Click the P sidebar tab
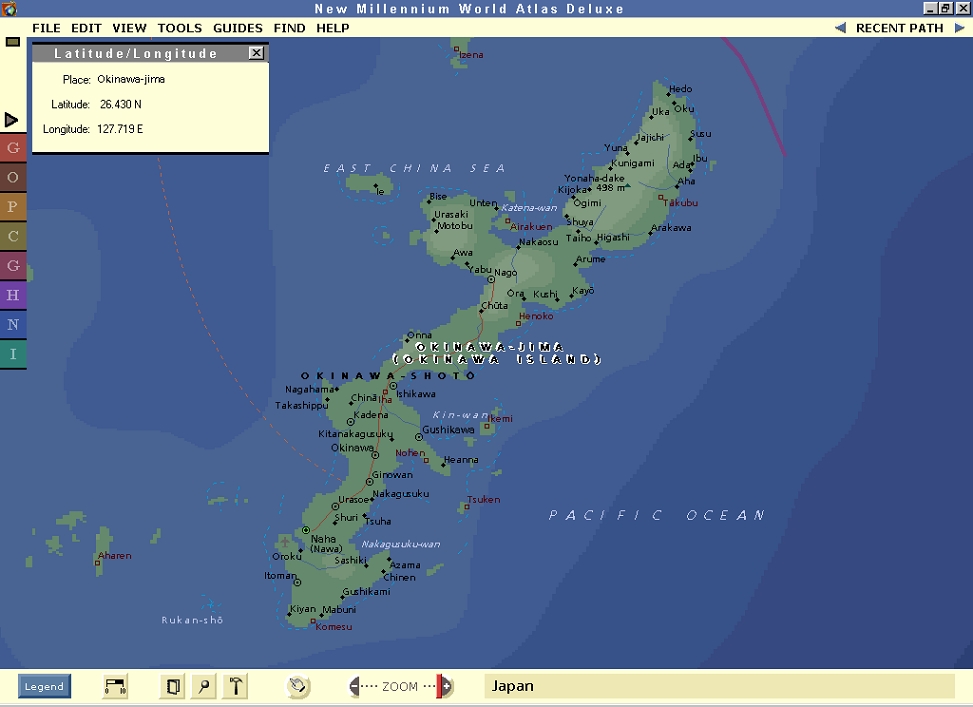This screenshot has width=973, height=707. coord(13,207)
